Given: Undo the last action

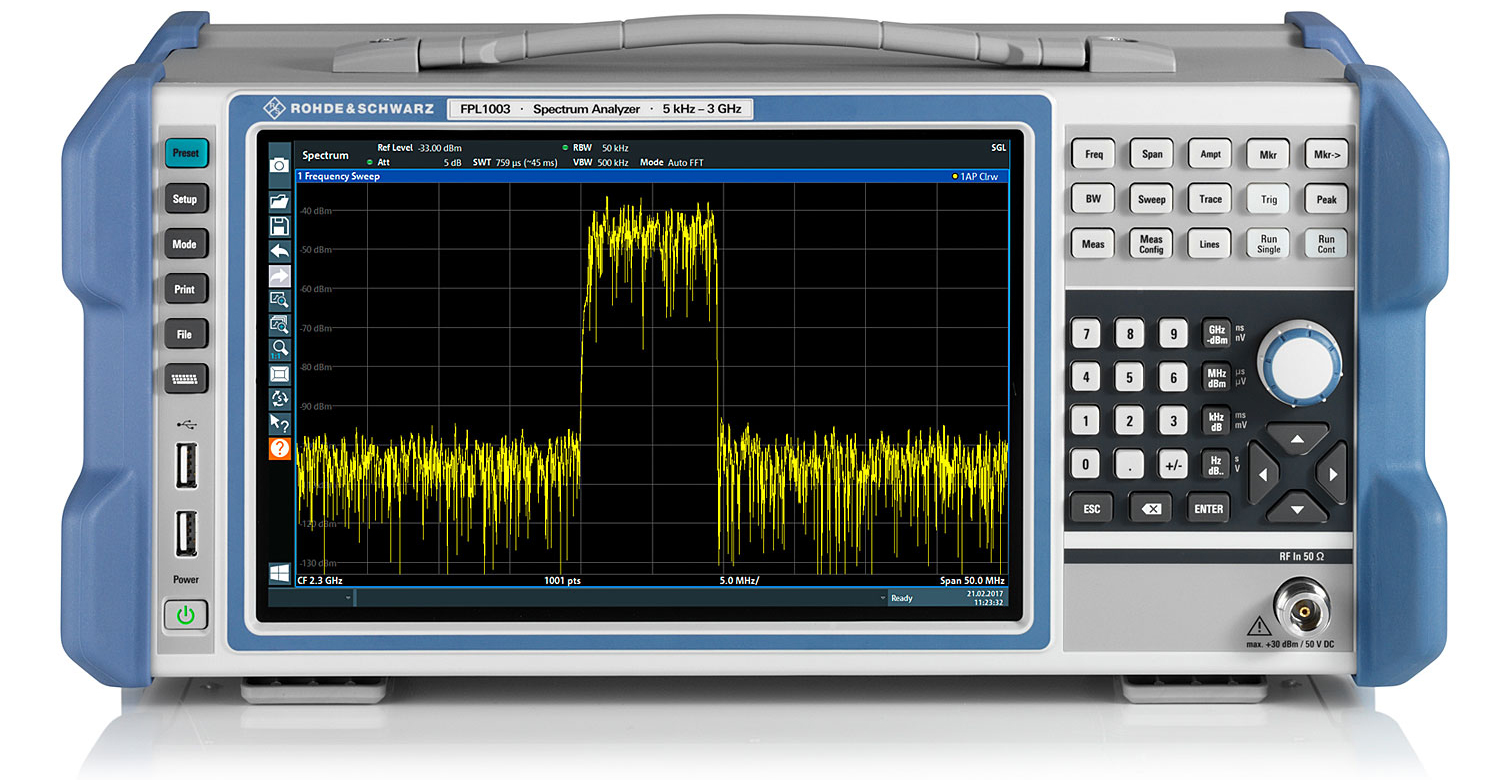Looking at the screenshot, I should point(280,251).
